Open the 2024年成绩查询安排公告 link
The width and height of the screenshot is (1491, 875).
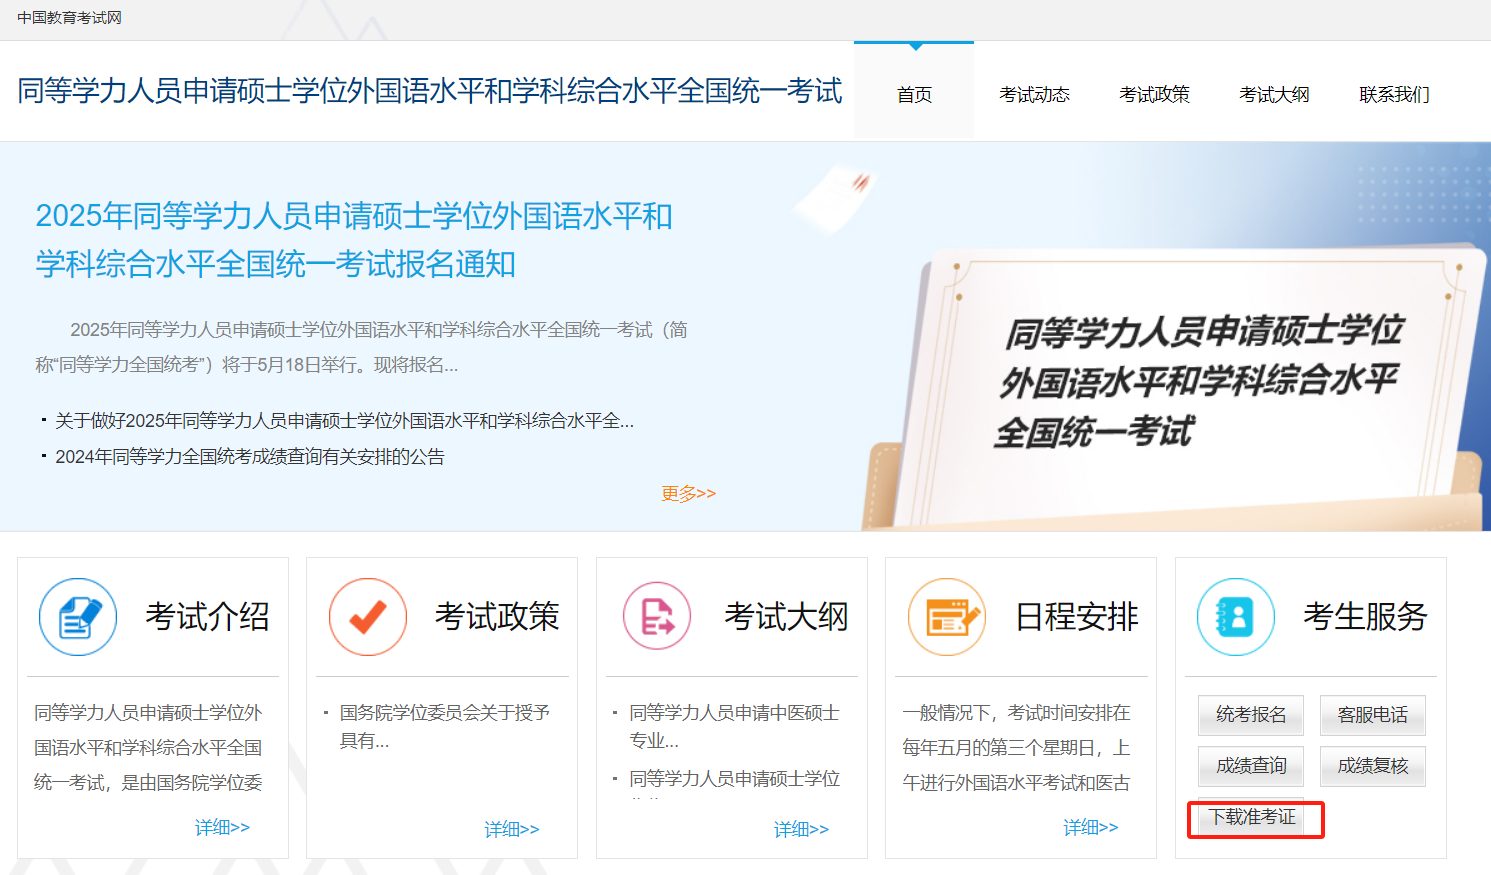click(250, 457)
